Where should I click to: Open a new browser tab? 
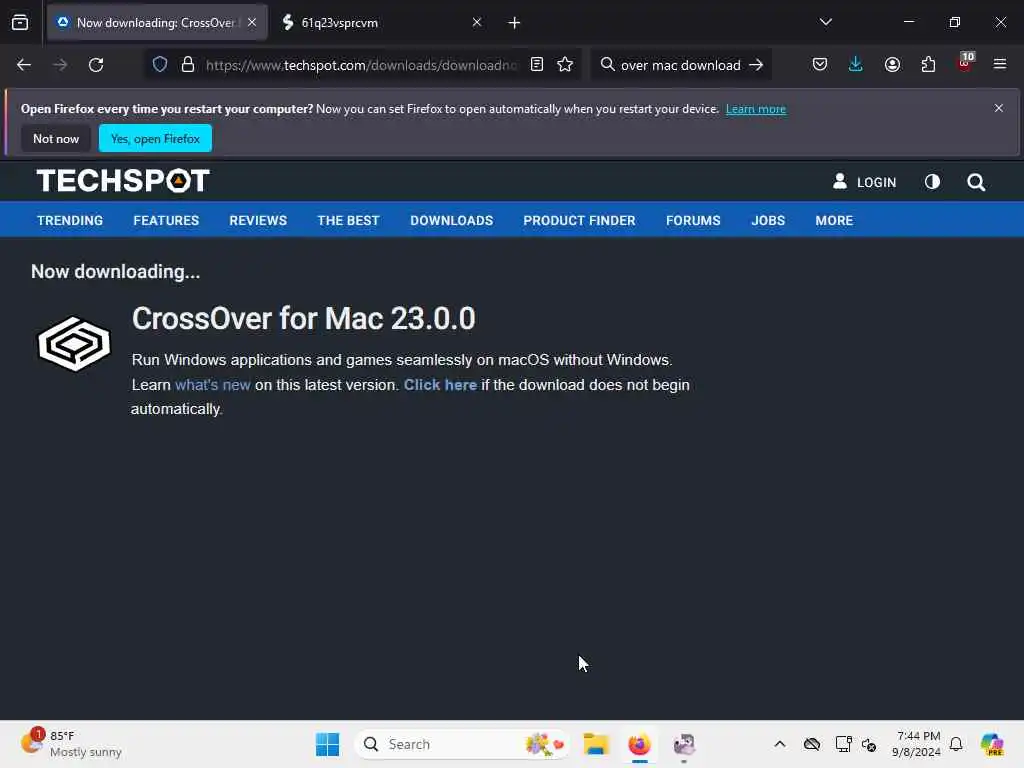click(x=514, y=23)
